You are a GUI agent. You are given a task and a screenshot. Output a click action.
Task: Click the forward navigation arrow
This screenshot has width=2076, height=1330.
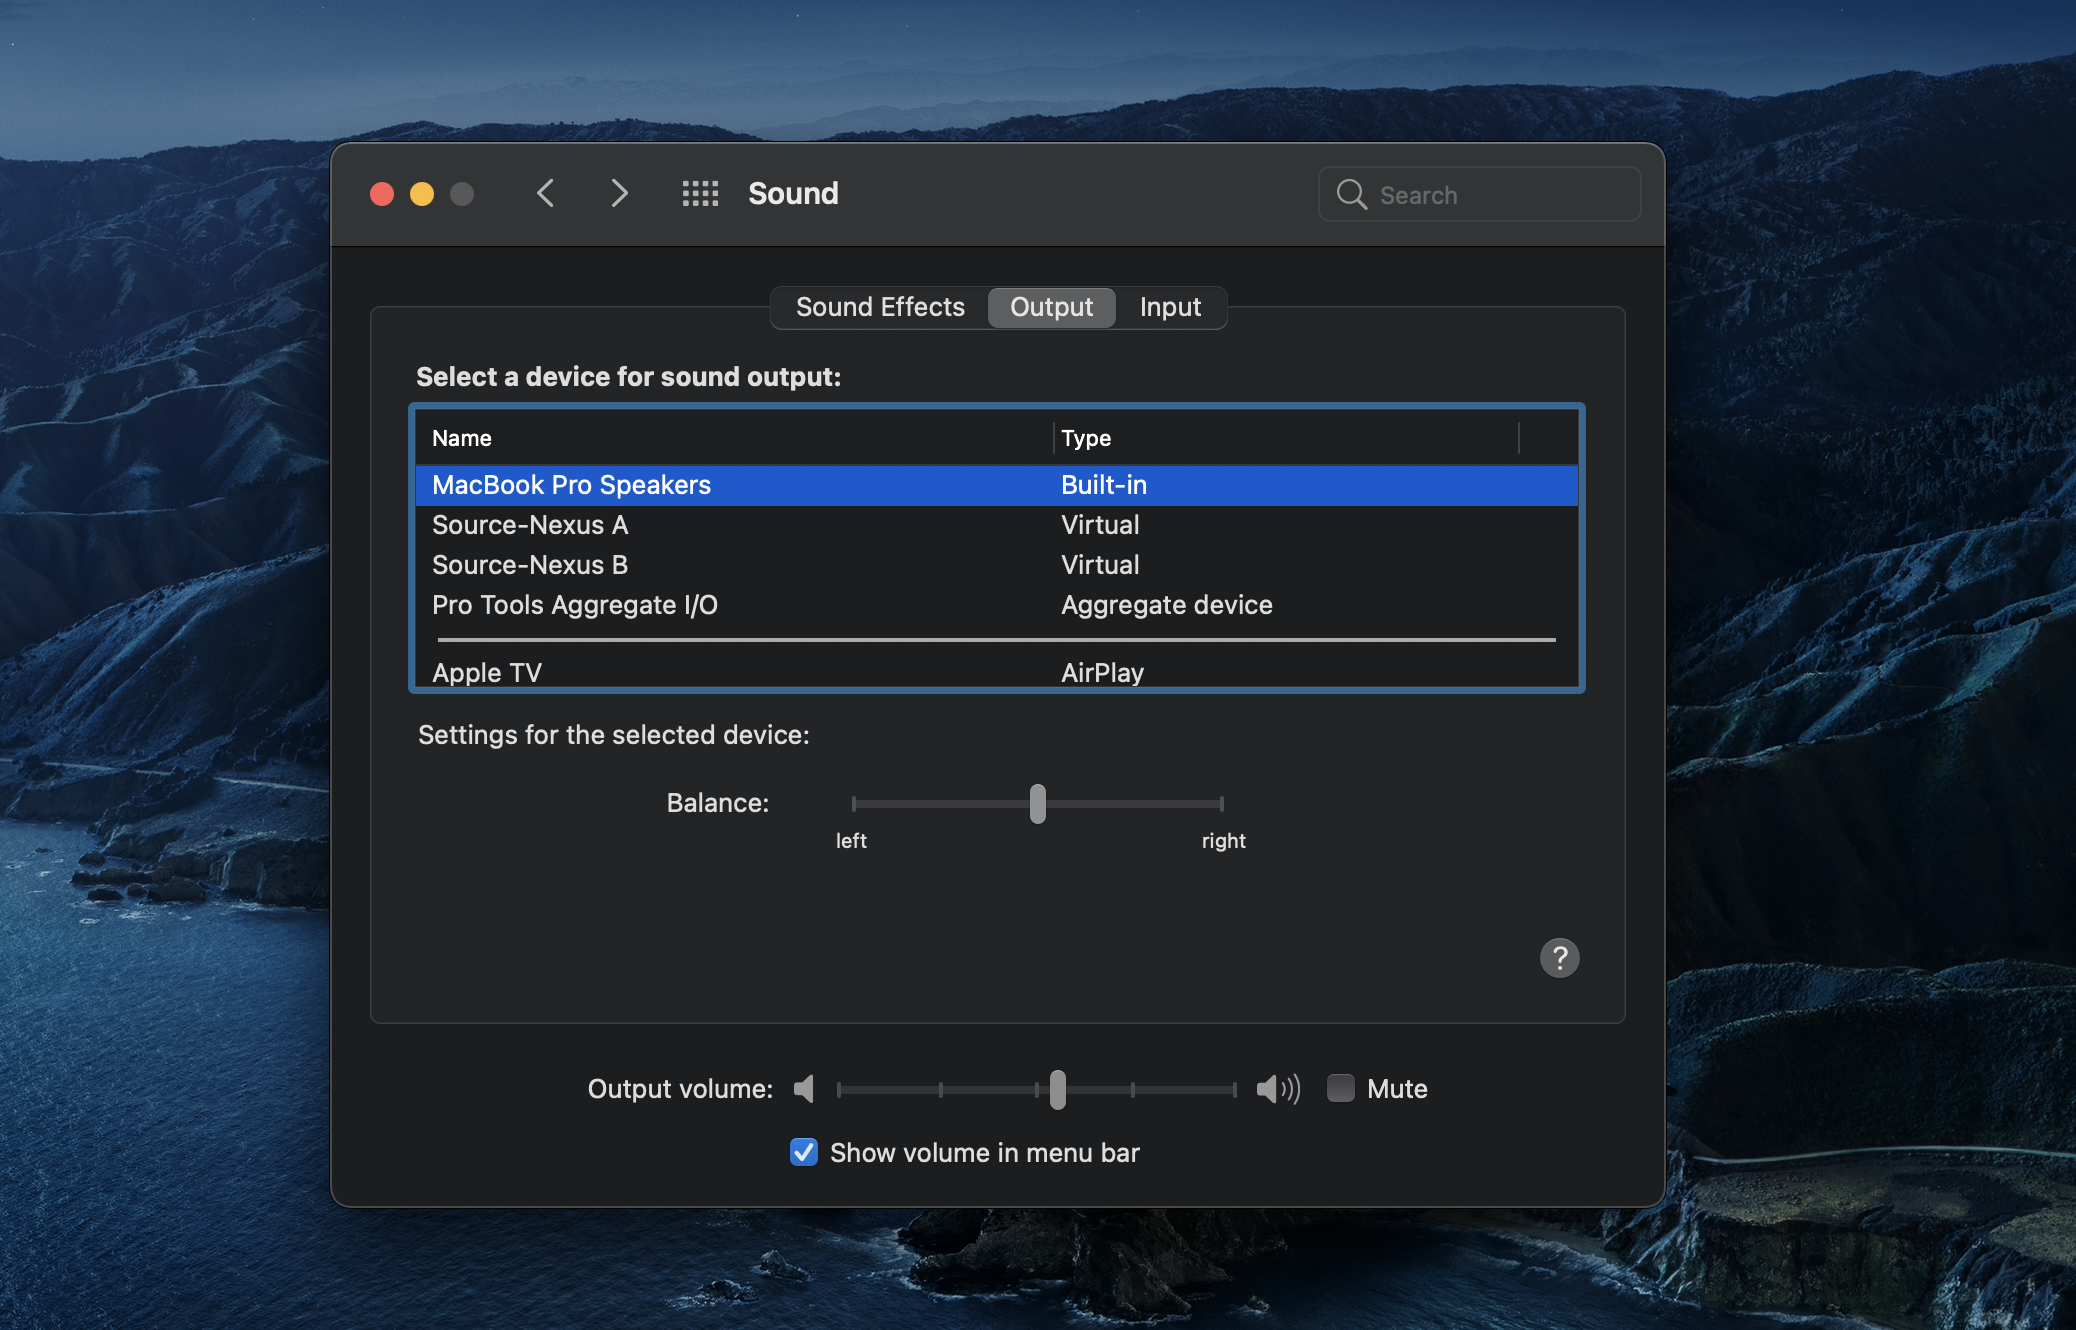(x=619, y=193)
